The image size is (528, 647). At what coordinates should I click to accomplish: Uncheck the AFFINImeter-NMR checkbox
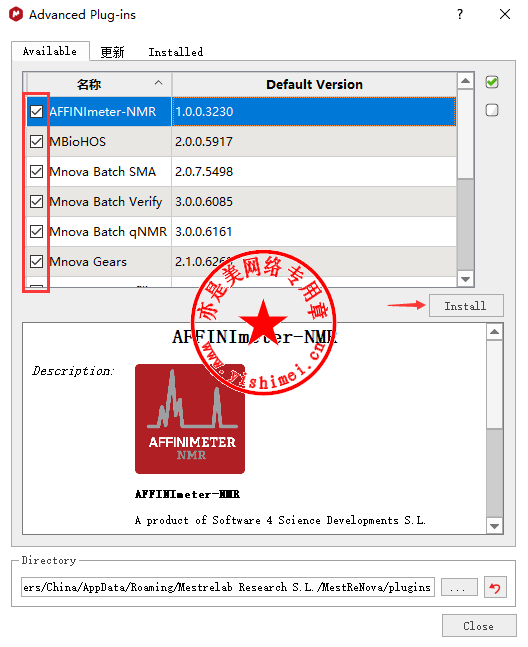(36, 111)
